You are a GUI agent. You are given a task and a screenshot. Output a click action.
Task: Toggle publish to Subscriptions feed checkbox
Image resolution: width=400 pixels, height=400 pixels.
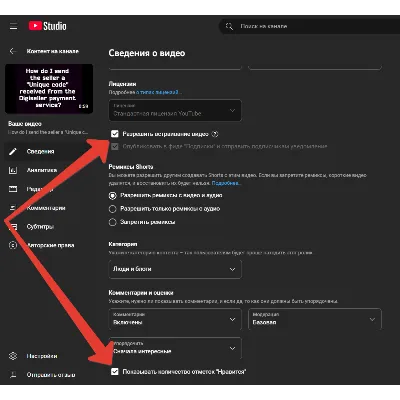[x=115, y=146]
